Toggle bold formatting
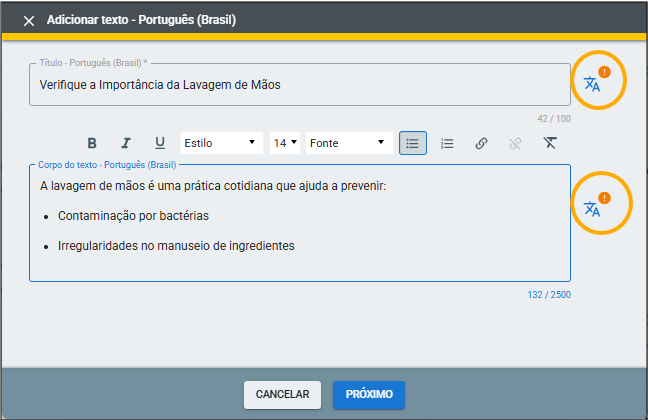The height and width of the screenshot is (420, 648). 92,143
